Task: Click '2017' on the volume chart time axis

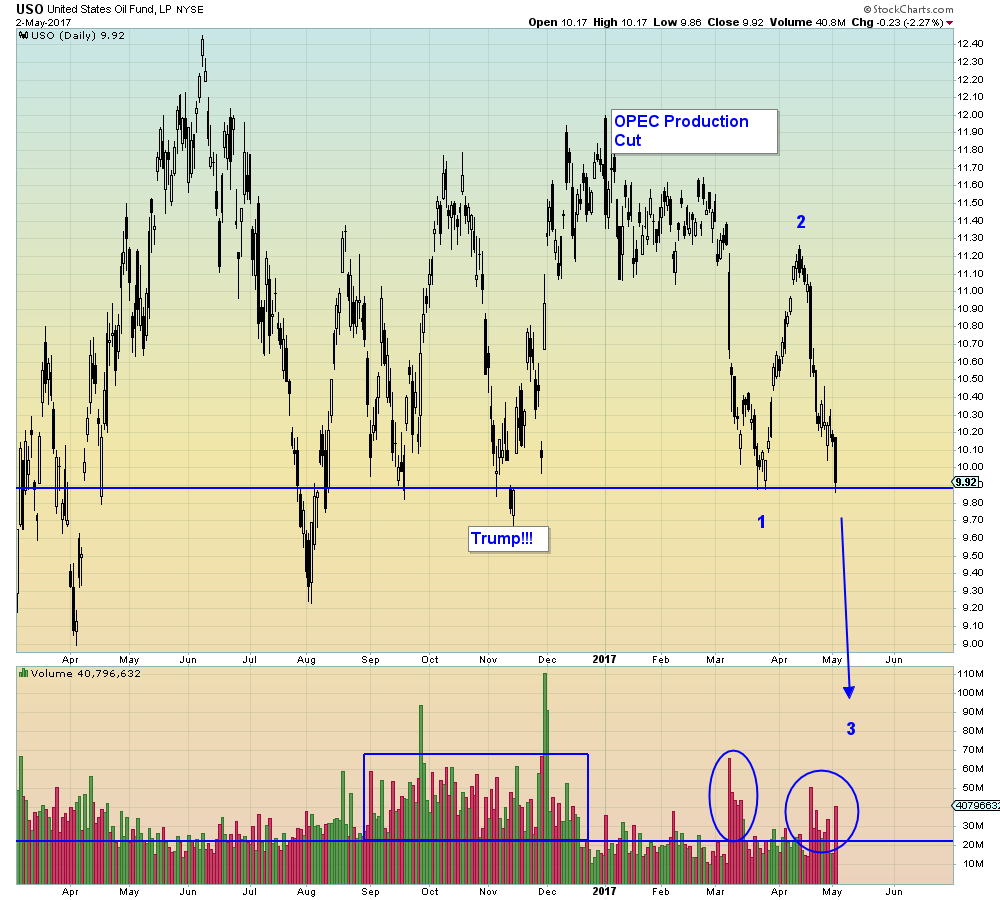Action: click(604, 892)
